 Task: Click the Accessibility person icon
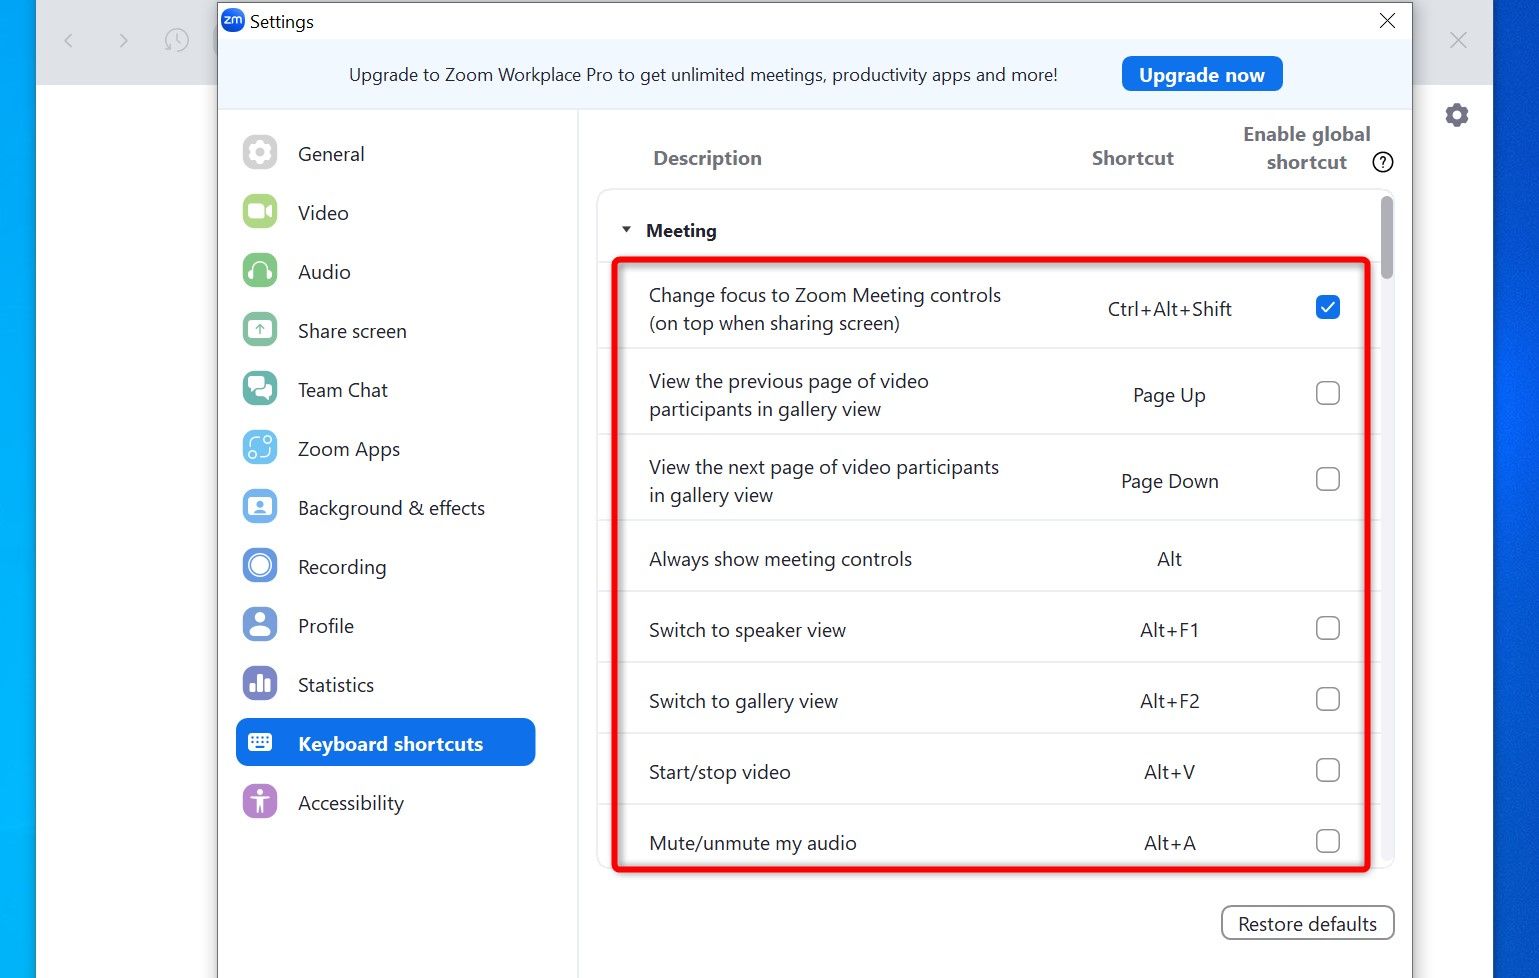pyautogui.click(x=260, y=802)
